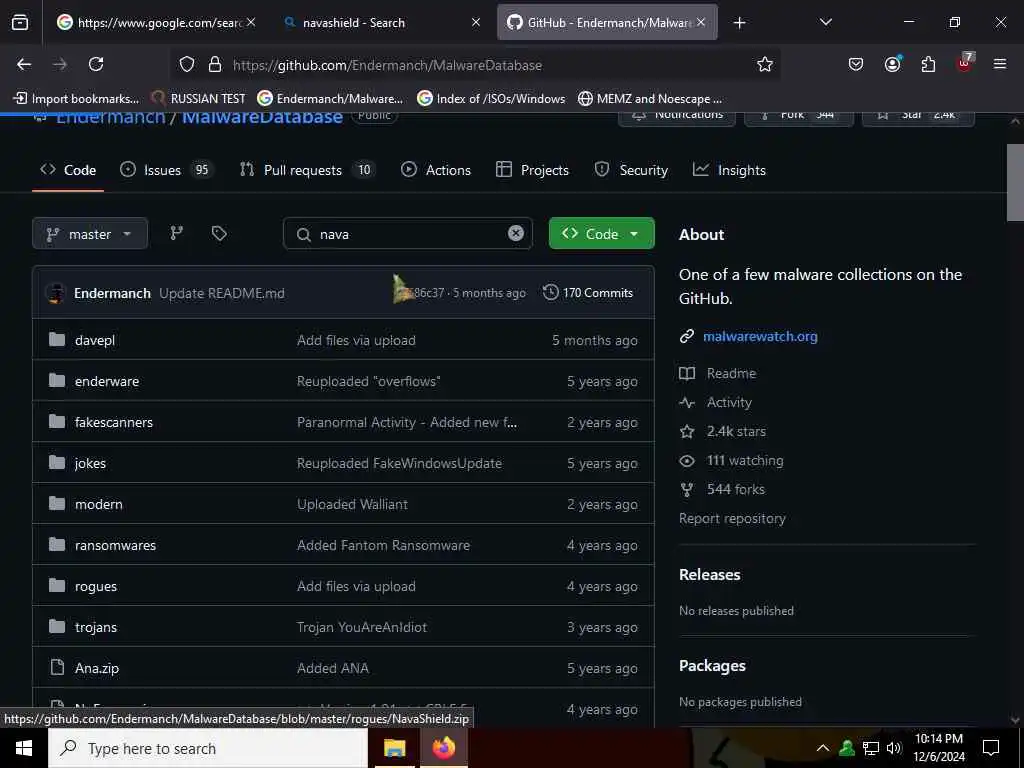Click the Windows taskbar search box
This screenshot has height=768, width=1024.
(x=208, y=748)
